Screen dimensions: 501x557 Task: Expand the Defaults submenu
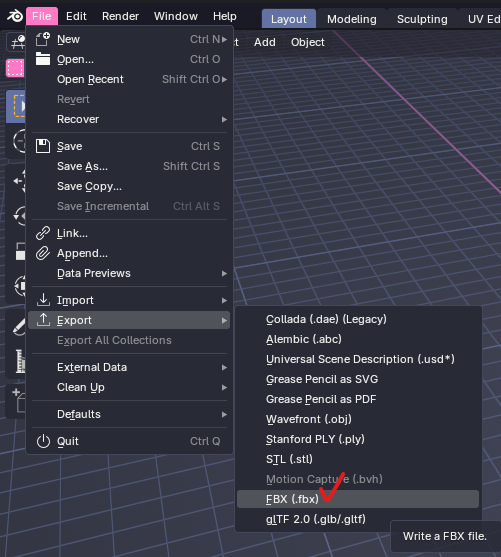point(129,414)
